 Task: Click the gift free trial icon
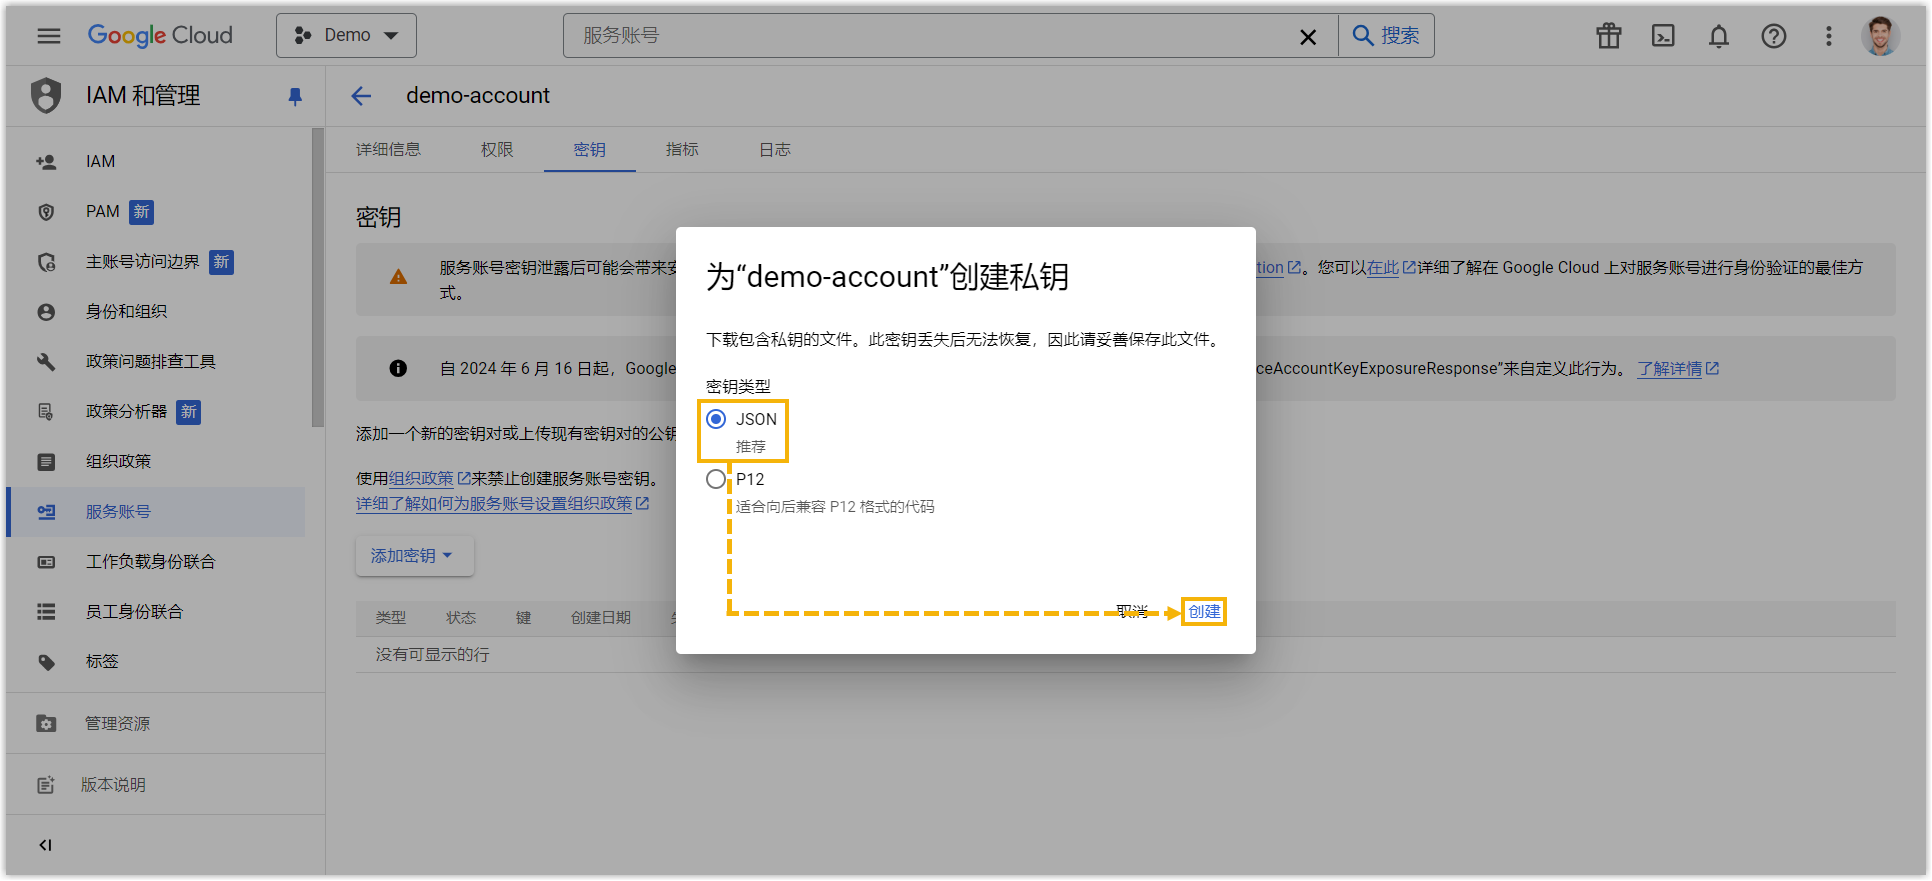pyautogui.click(x=1608, y=36)
